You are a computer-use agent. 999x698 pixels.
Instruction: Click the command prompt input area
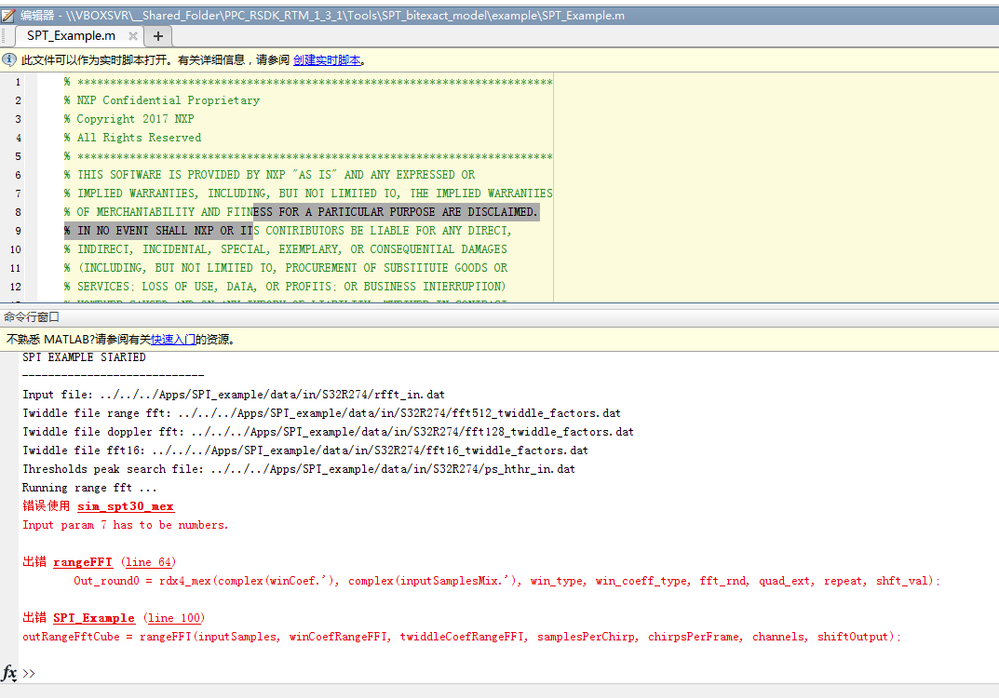(510, 673)
